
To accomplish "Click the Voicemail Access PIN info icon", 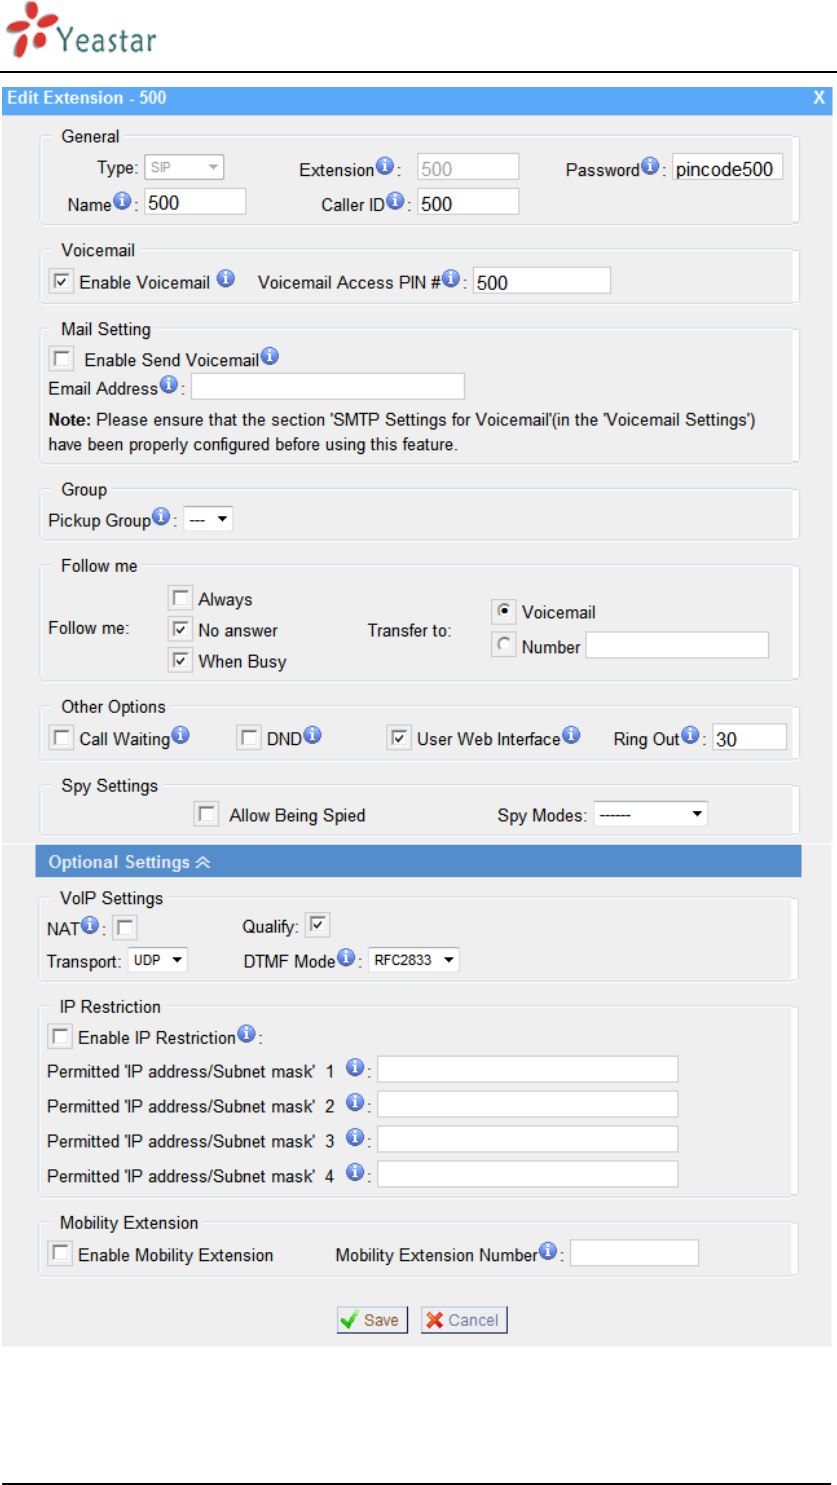I will pos(451,279).
